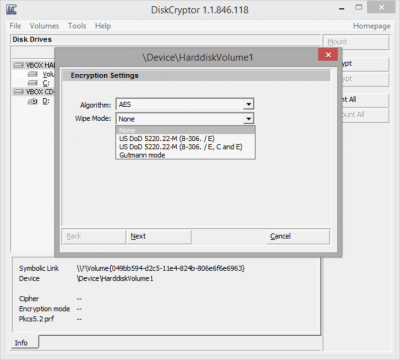Open the File menu
400x360 pixels.
(x=15, y=26)
